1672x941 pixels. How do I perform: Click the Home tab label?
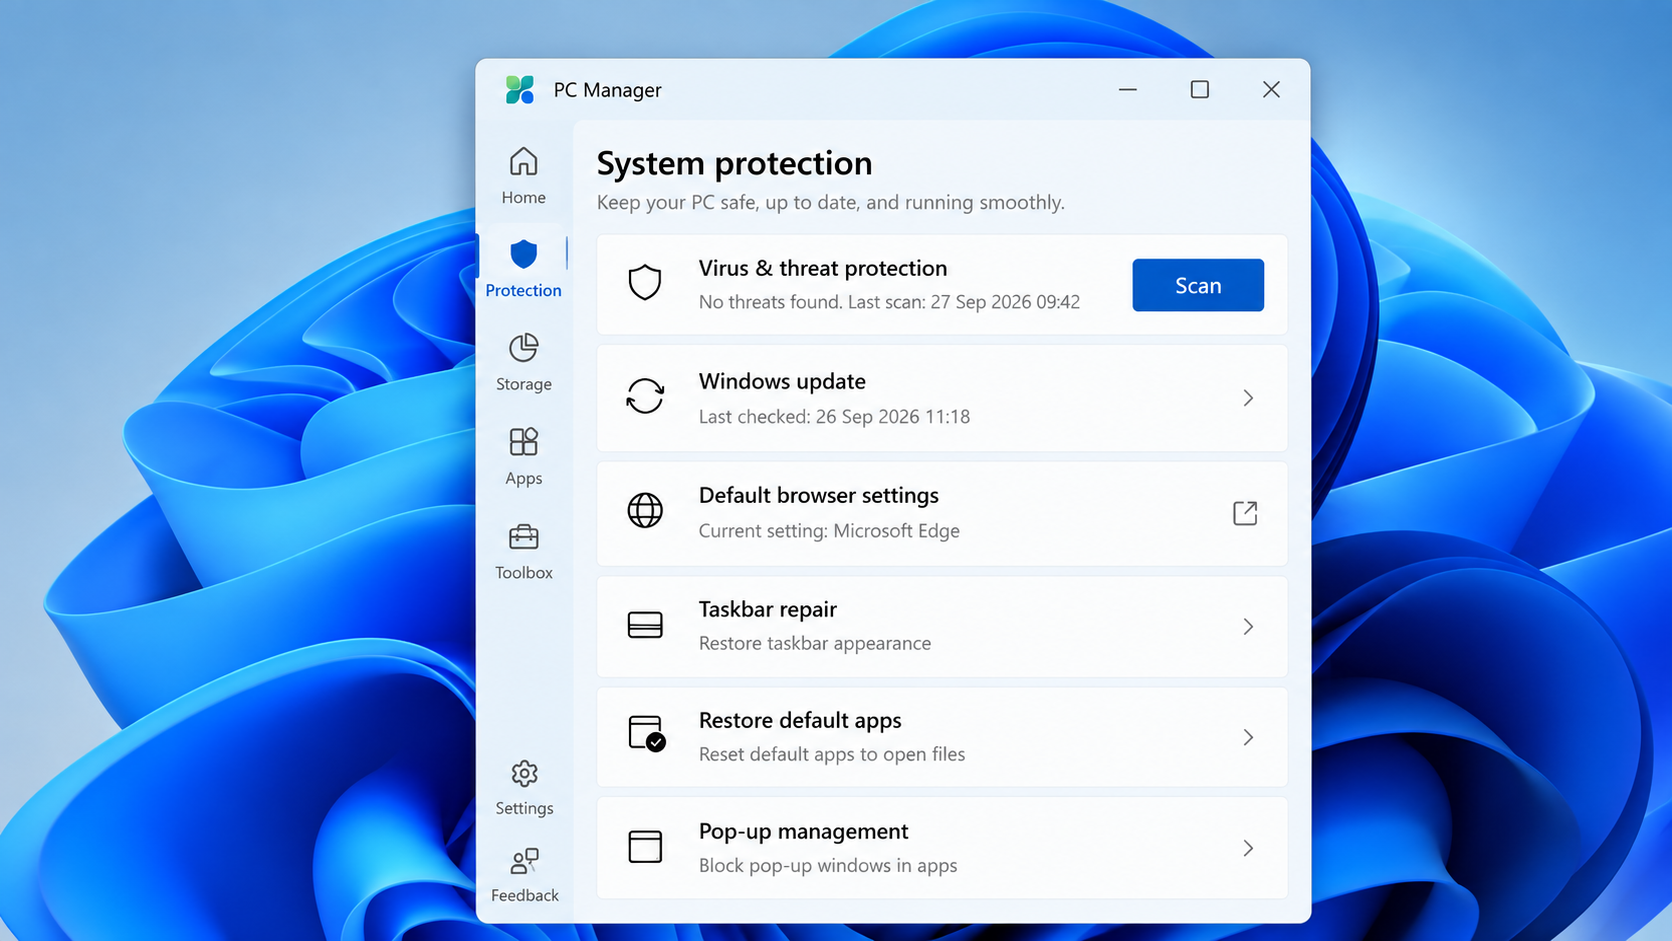coord(524,197)
